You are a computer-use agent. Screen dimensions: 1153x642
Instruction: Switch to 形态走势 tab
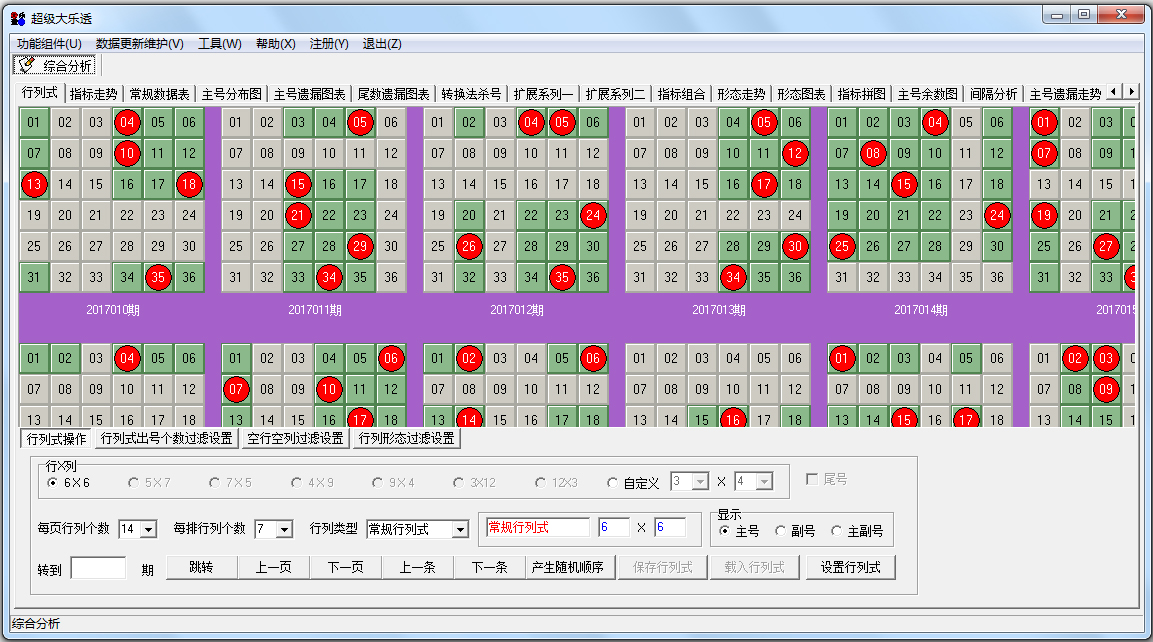(x=741, y=94)
